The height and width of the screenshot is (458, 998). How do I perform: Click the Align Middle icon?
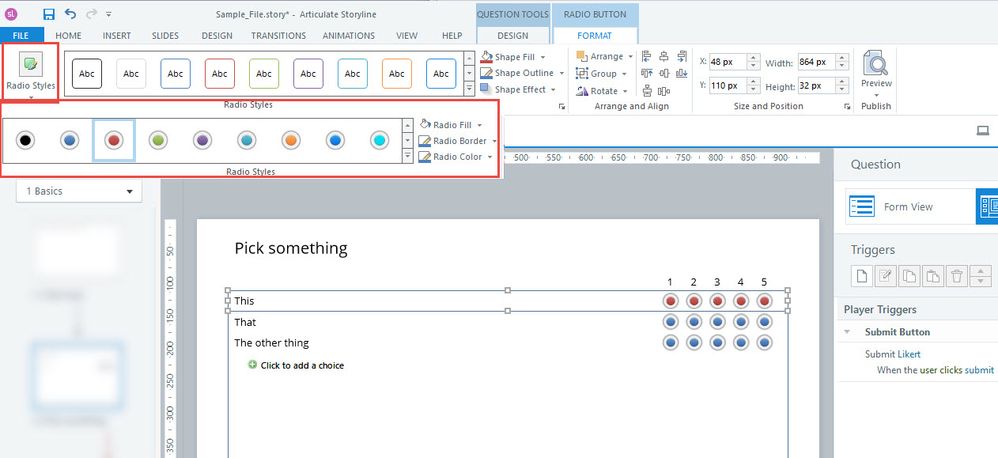coord(664,73)
